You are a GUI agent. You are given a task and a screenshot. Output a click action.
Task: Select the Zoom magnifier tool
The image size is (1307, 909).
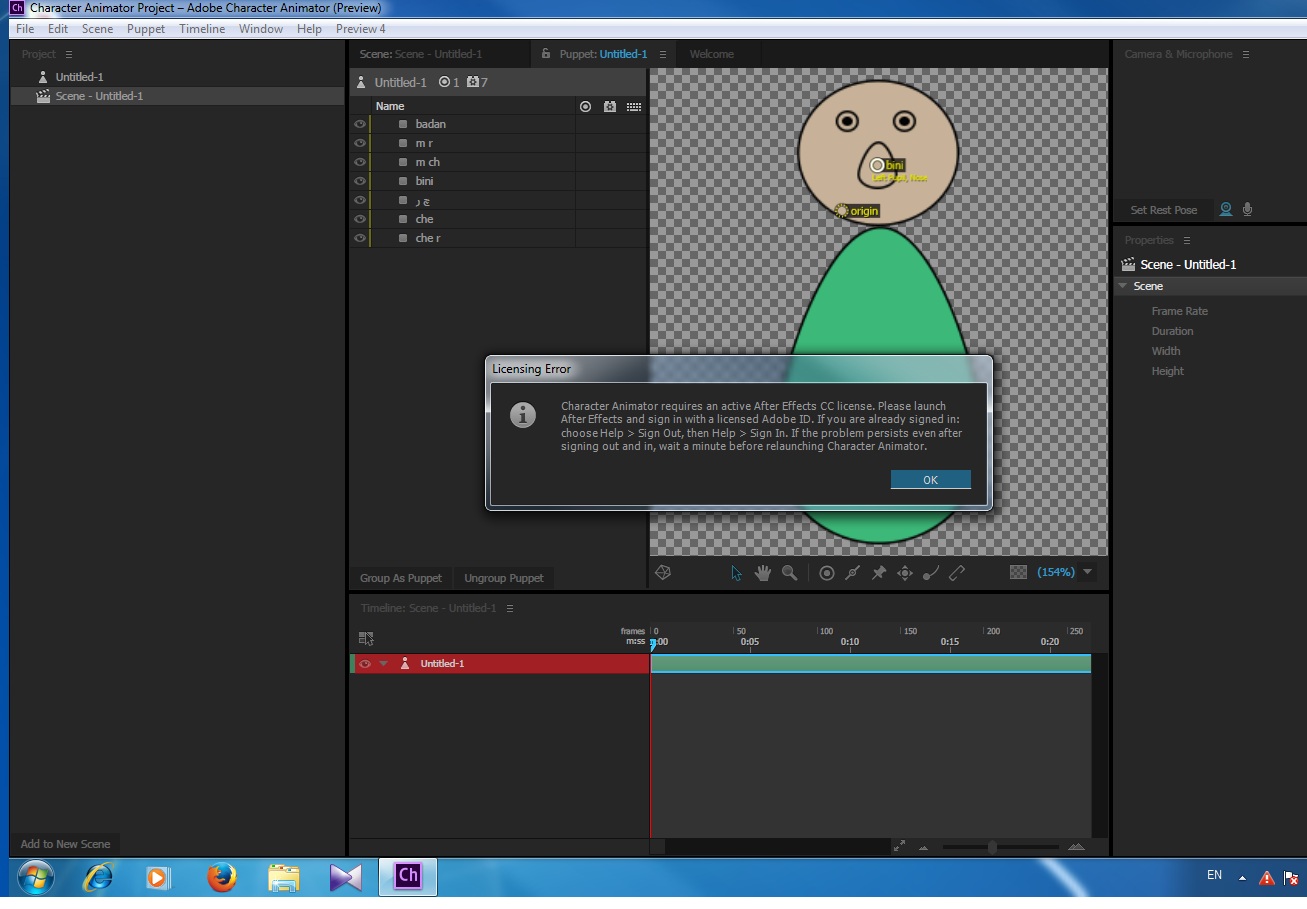[790, 573]
